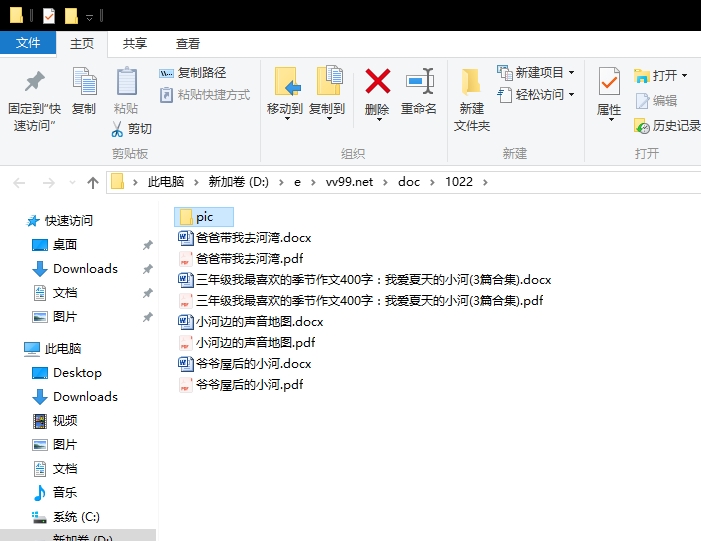The image size is (701, 541).
Task: Click the red Delete X icon
Action: tap(378, 81)
